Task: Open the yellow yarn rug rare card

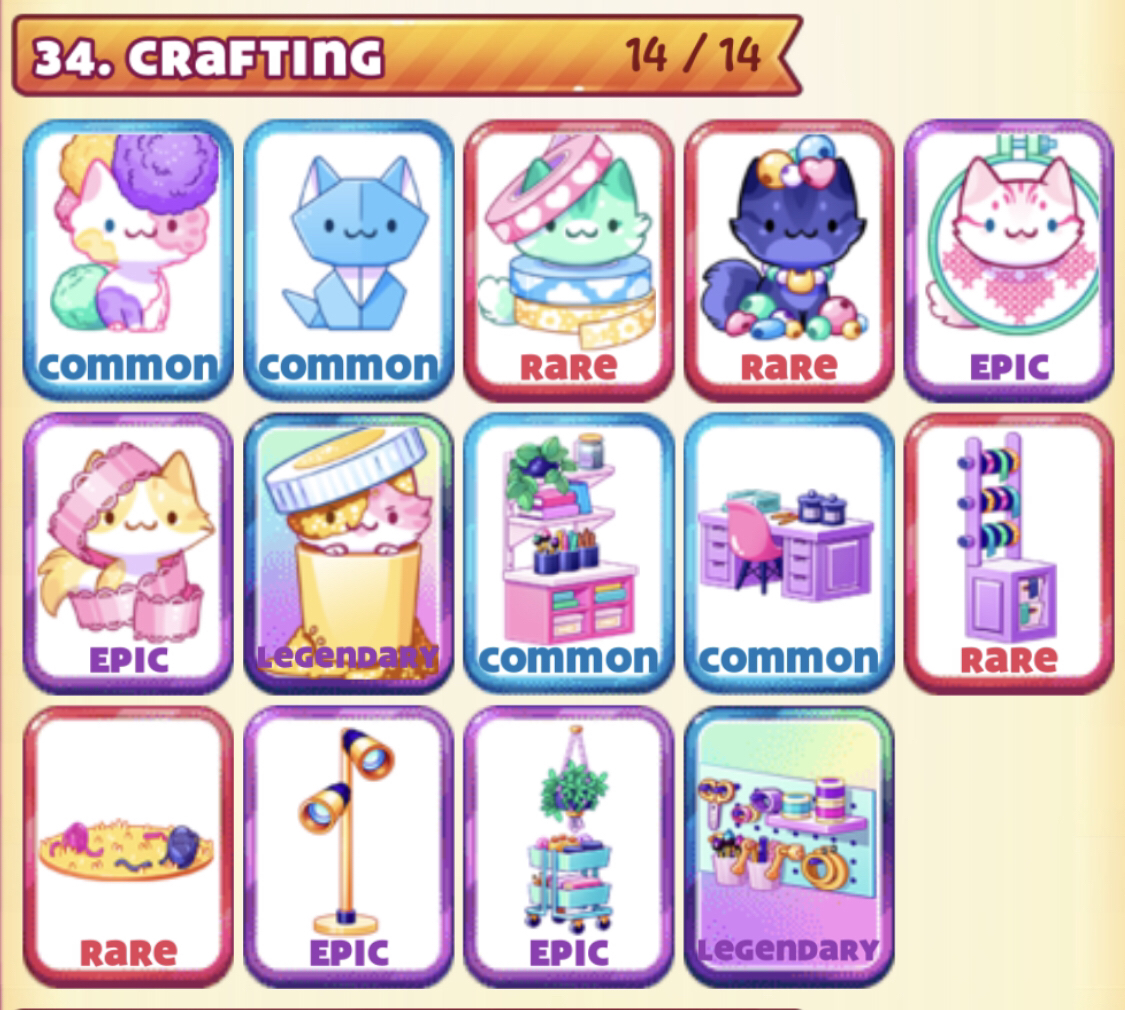Action: 128,846
